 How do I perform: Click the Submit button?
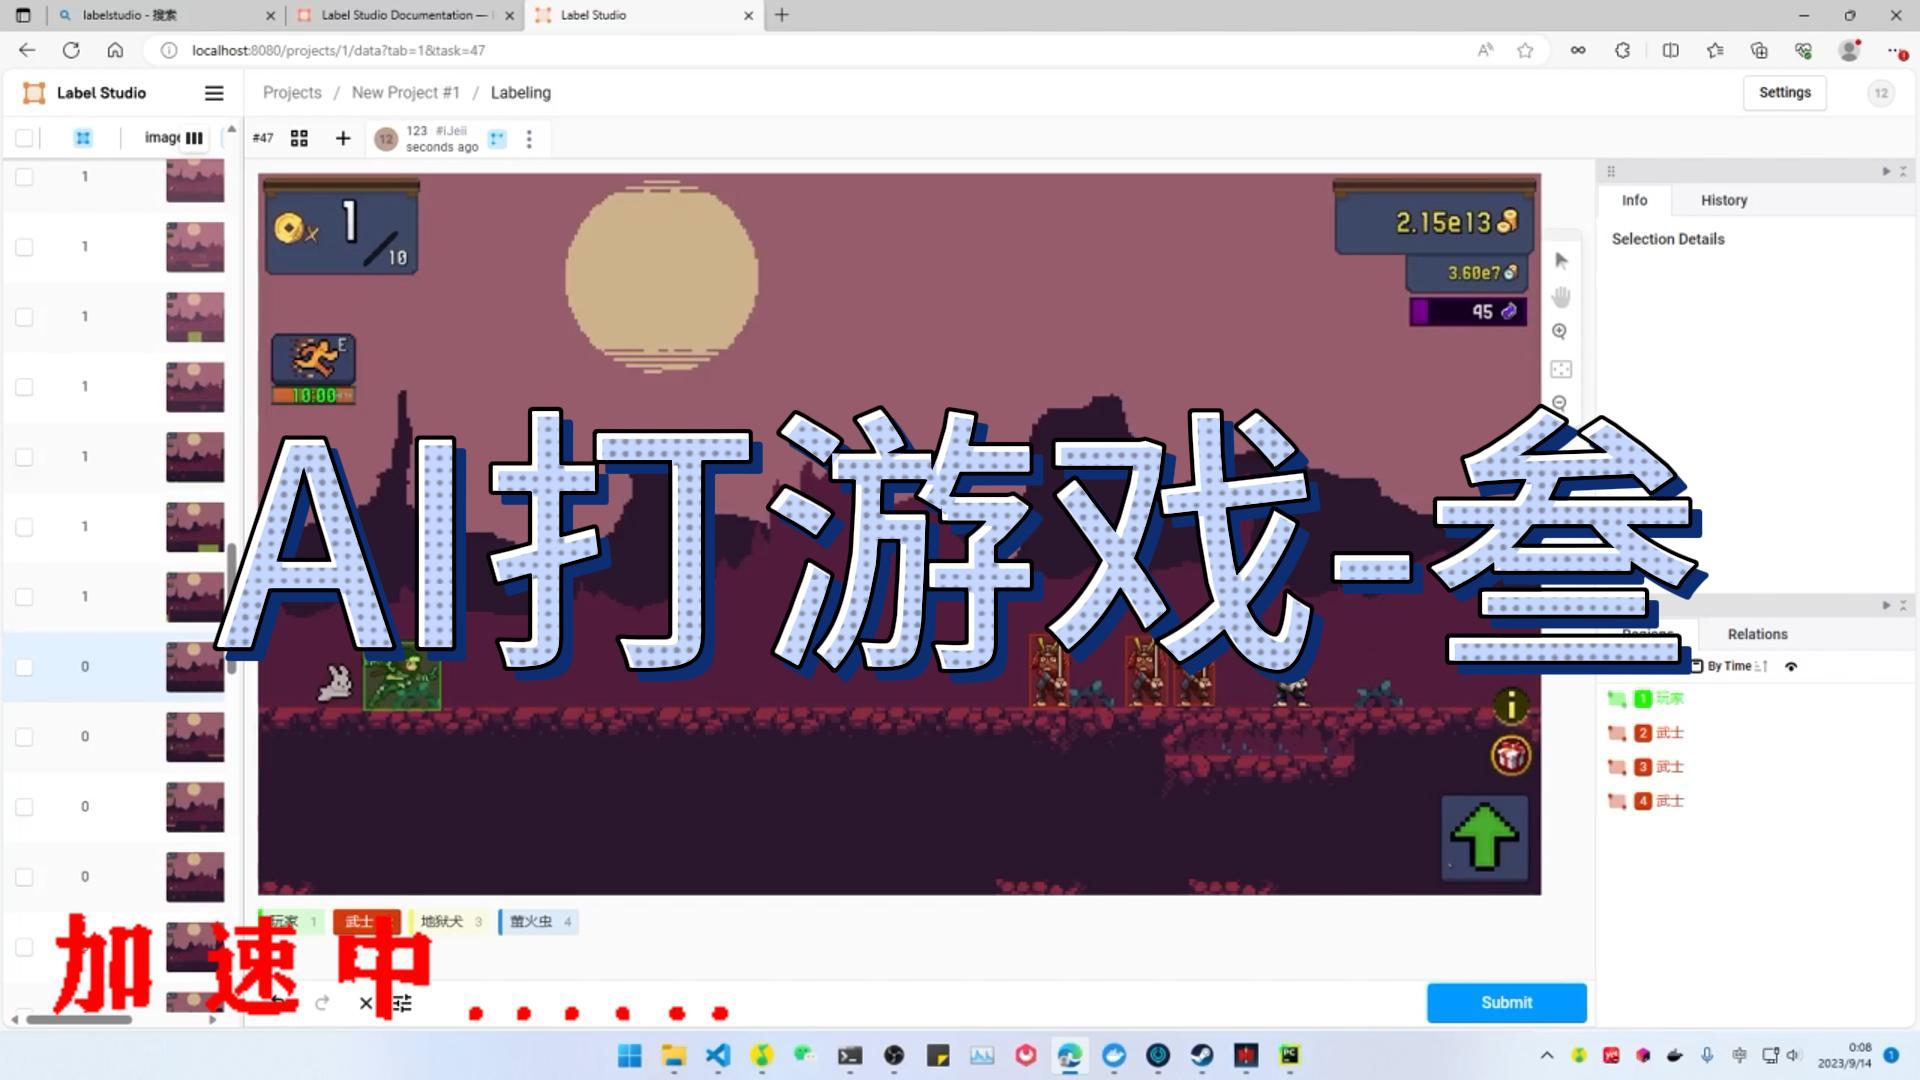tap(1506, 1002)
